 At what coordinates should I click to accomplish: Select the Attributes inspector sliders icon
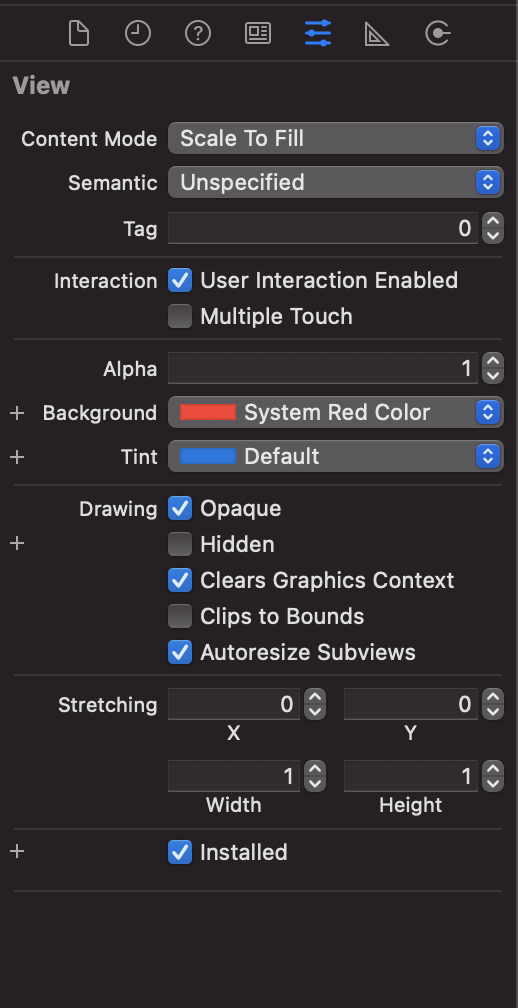pos(318,33)
